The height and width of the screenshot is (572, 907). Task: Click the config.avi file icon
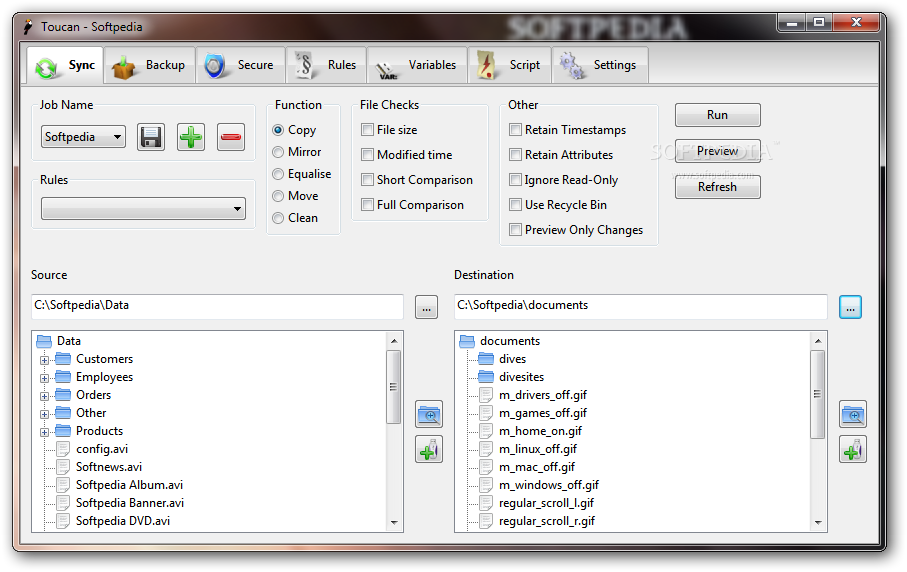coord(63,449)
